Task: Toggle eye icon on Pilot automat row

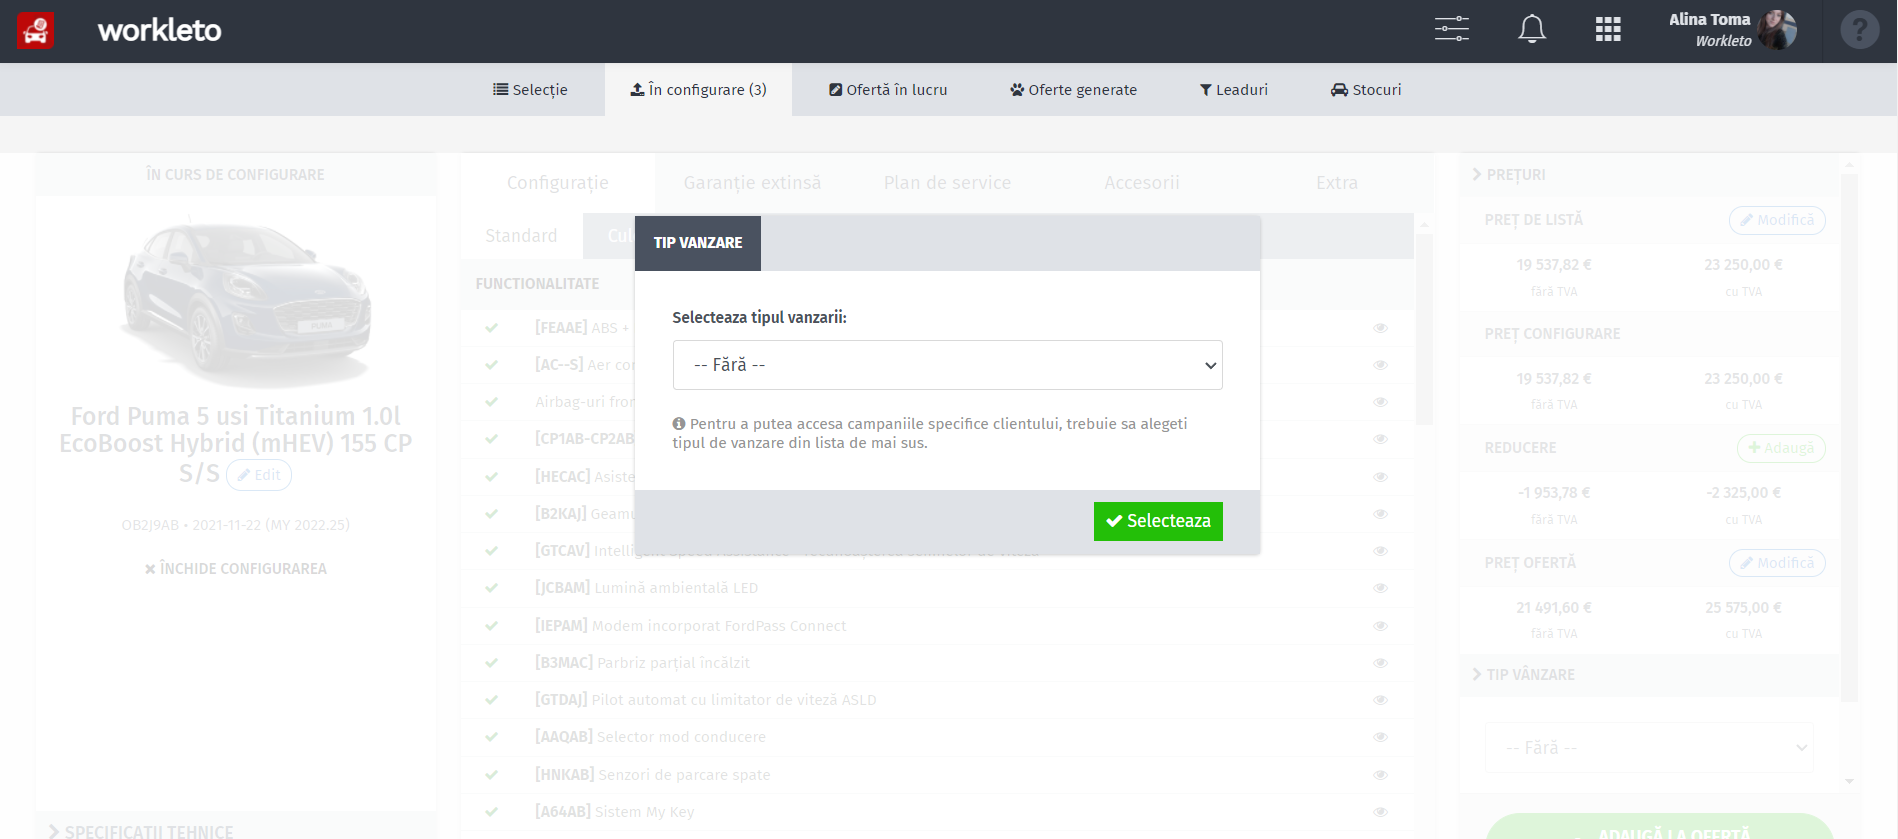Action: pyautogui.click(x=1380, y=700)
